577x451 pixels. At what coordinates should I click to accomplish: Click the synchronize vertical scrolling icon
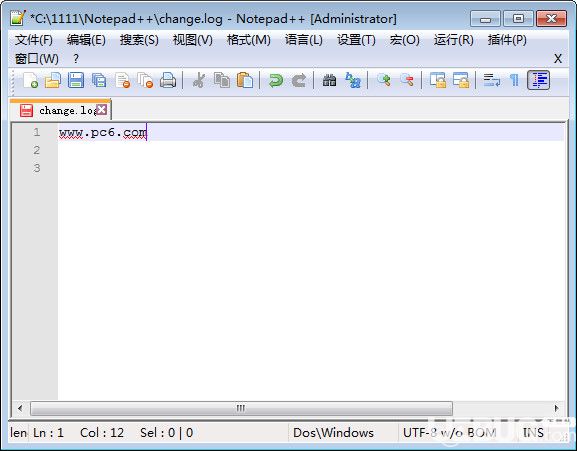click(438, 80)
